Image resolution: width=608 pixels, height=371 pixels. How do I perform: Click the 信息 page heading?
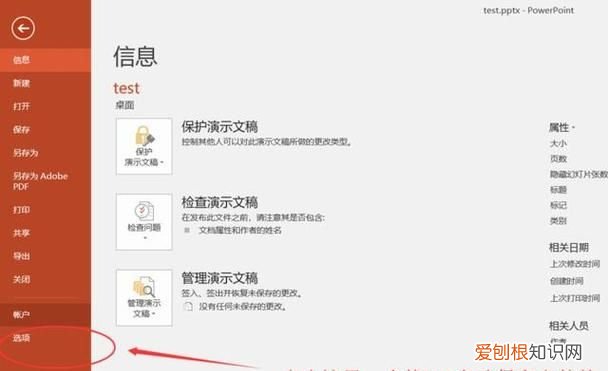(x=135, y=57)
